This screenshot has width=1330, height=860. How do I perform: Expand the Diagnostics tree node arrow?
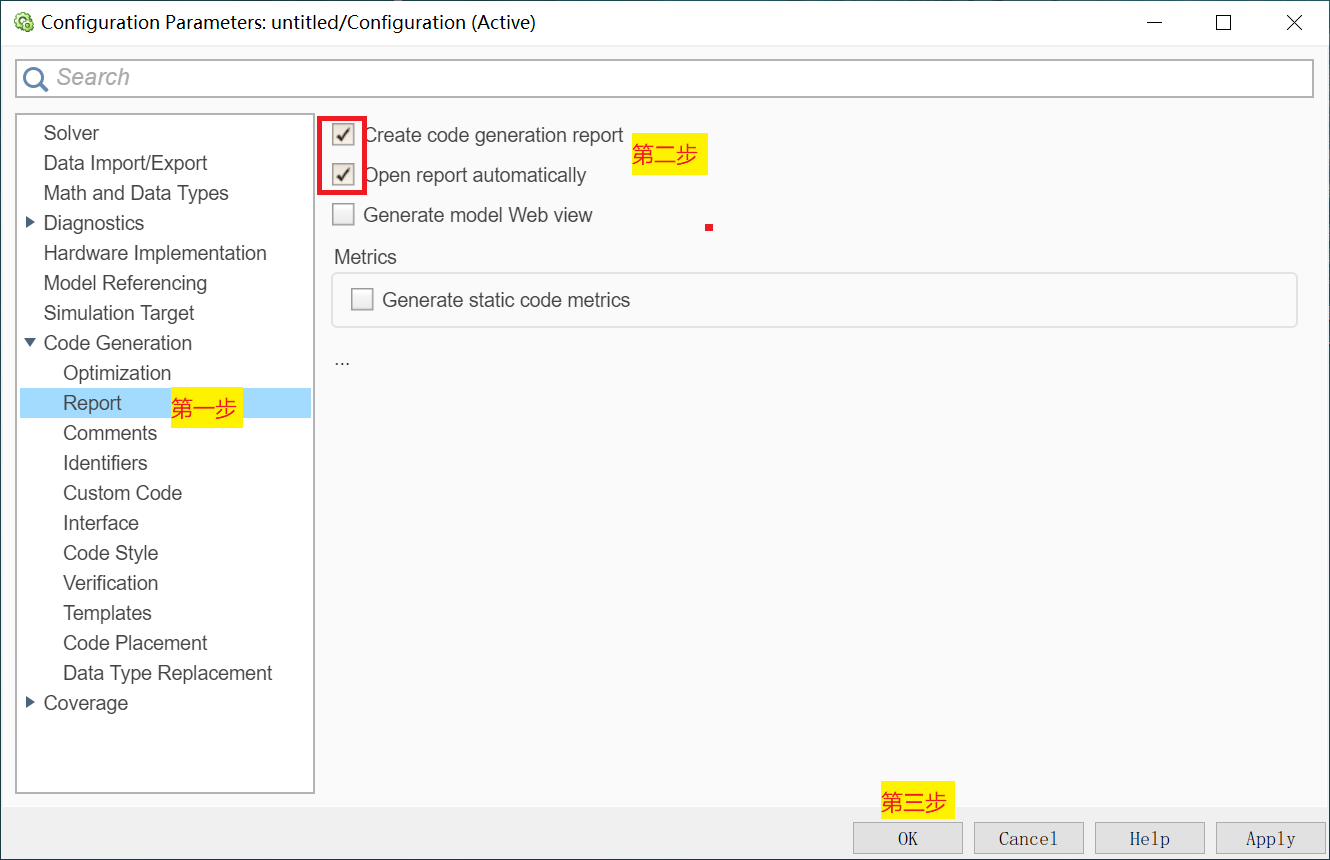pos(31,223)
